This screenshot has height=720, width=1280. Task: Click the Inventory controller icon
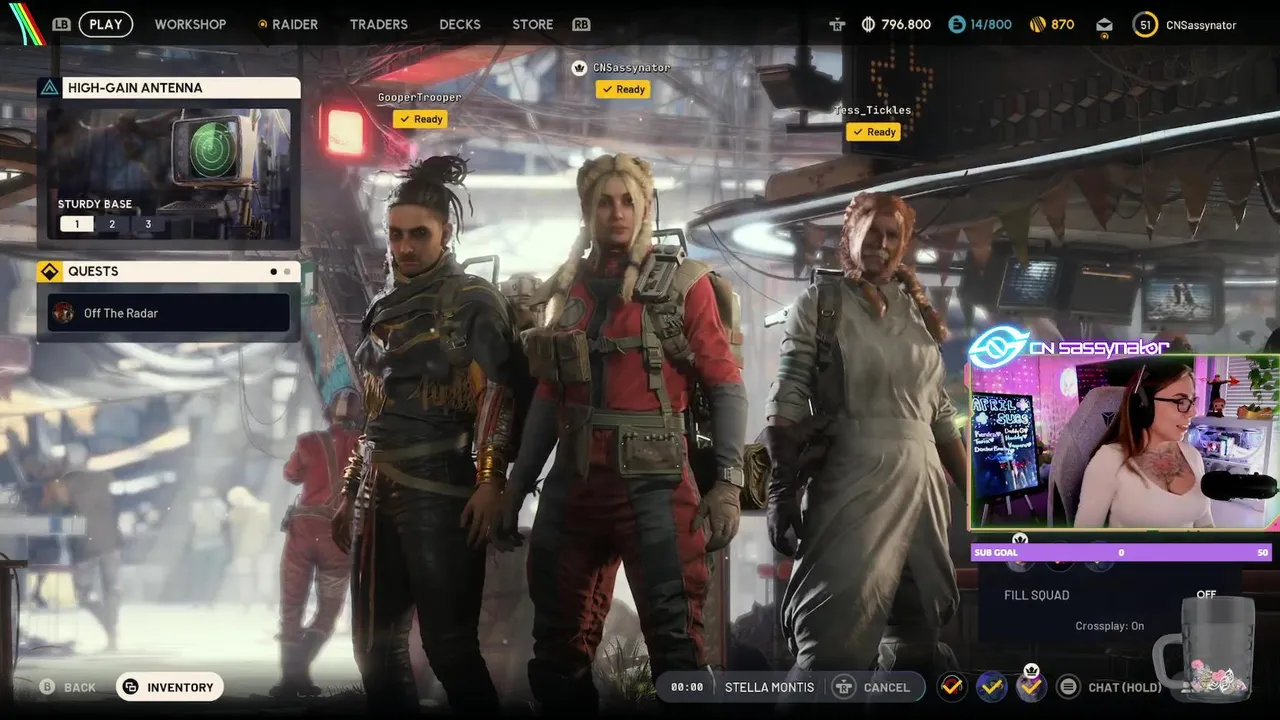pos(130,687)
